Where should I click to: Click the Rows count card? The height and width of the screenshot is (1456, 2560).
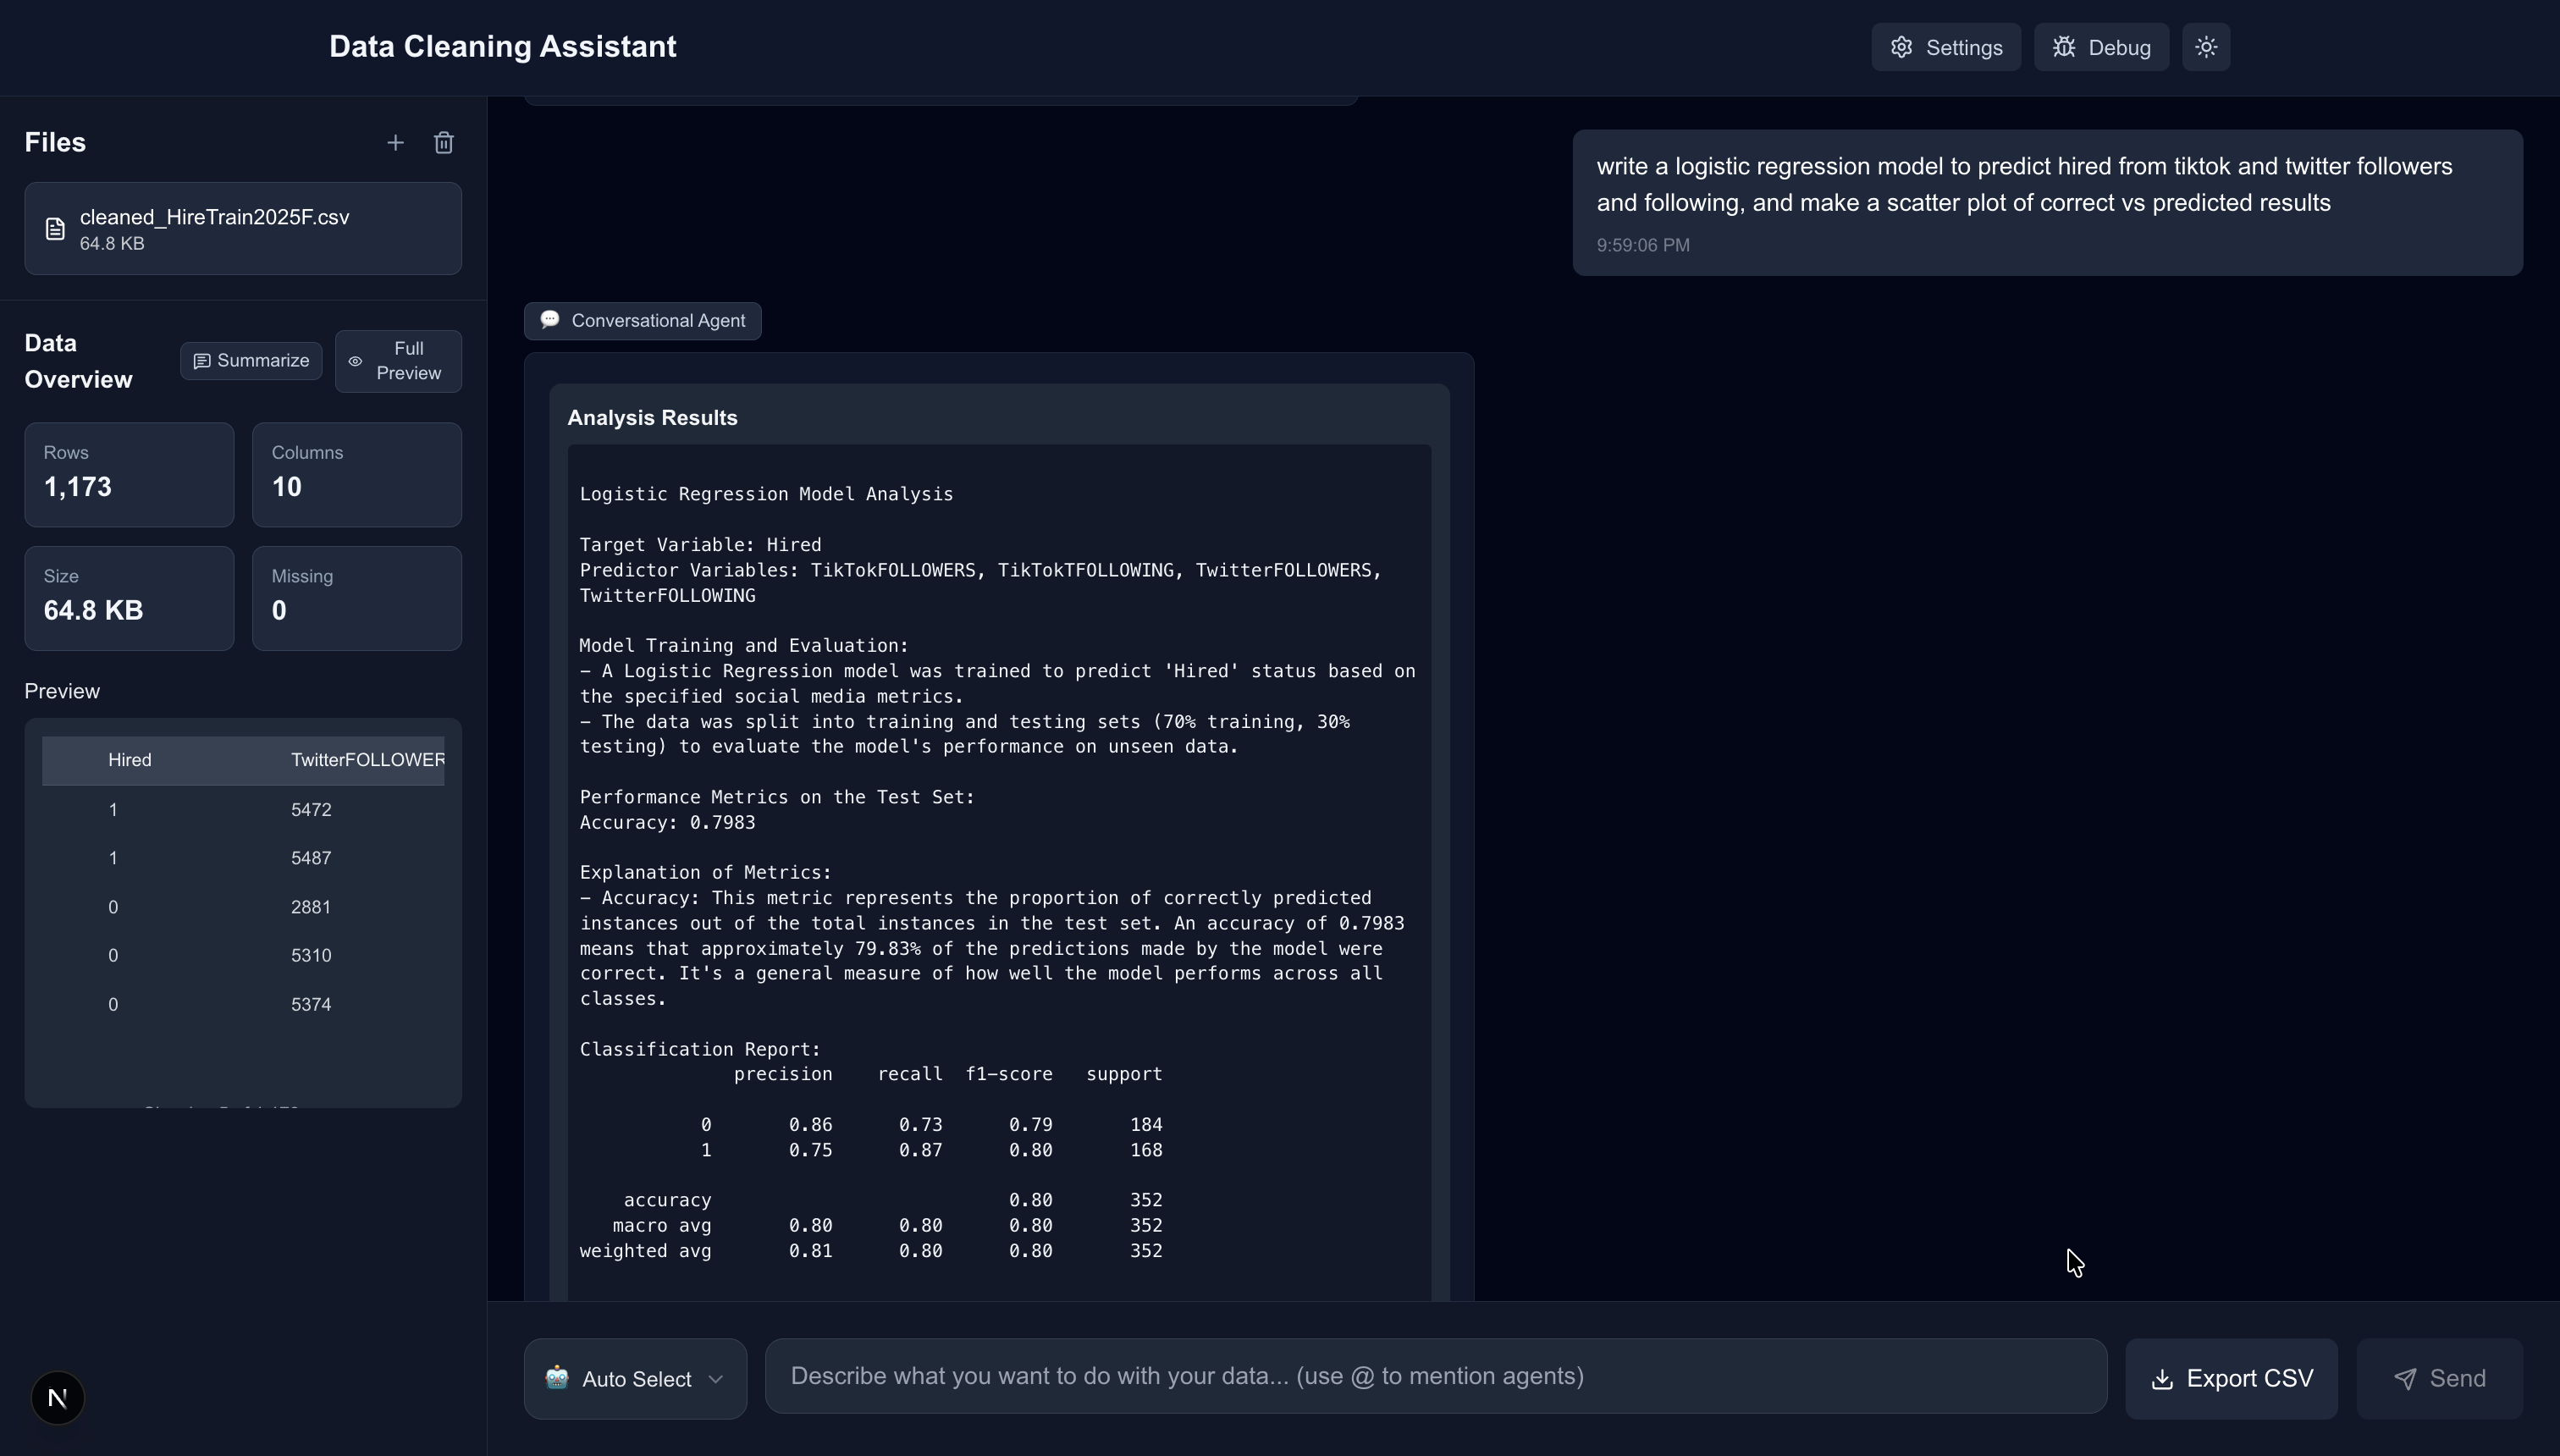tap(129, 474)
